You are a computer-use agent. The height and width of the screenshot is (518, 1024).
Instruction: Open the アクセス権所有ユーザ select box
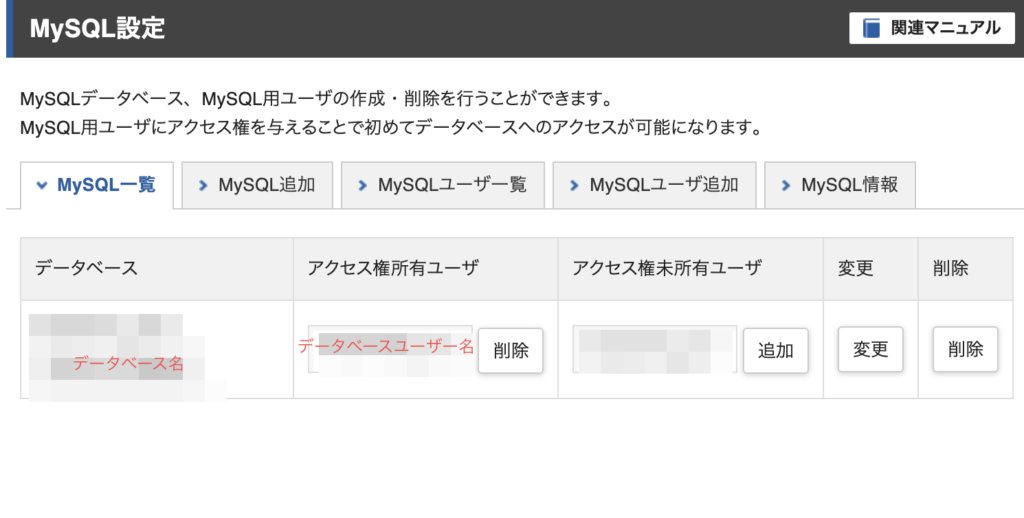pos(390,349)
